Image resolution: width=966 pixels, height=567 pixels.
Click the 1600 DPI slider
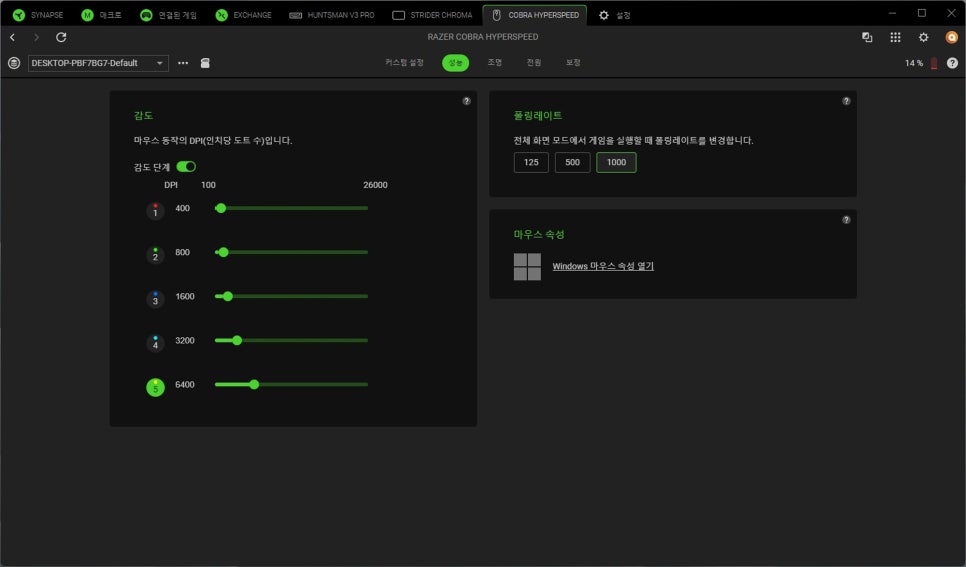pyautogui.click(x=291, y=296)
